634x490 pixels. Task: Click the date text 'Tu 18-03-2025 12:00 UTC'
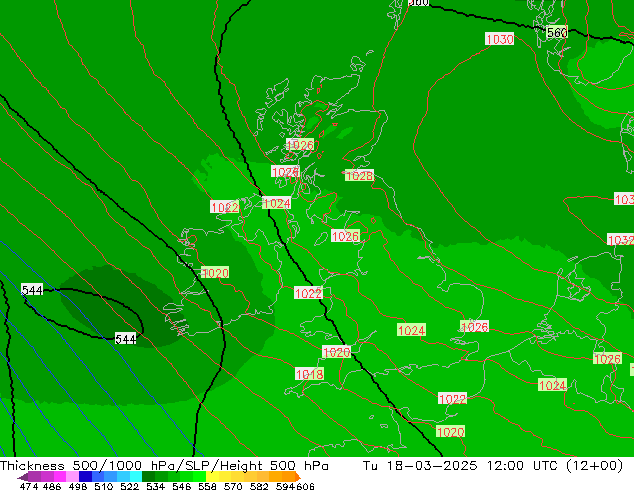click(463, 466)
